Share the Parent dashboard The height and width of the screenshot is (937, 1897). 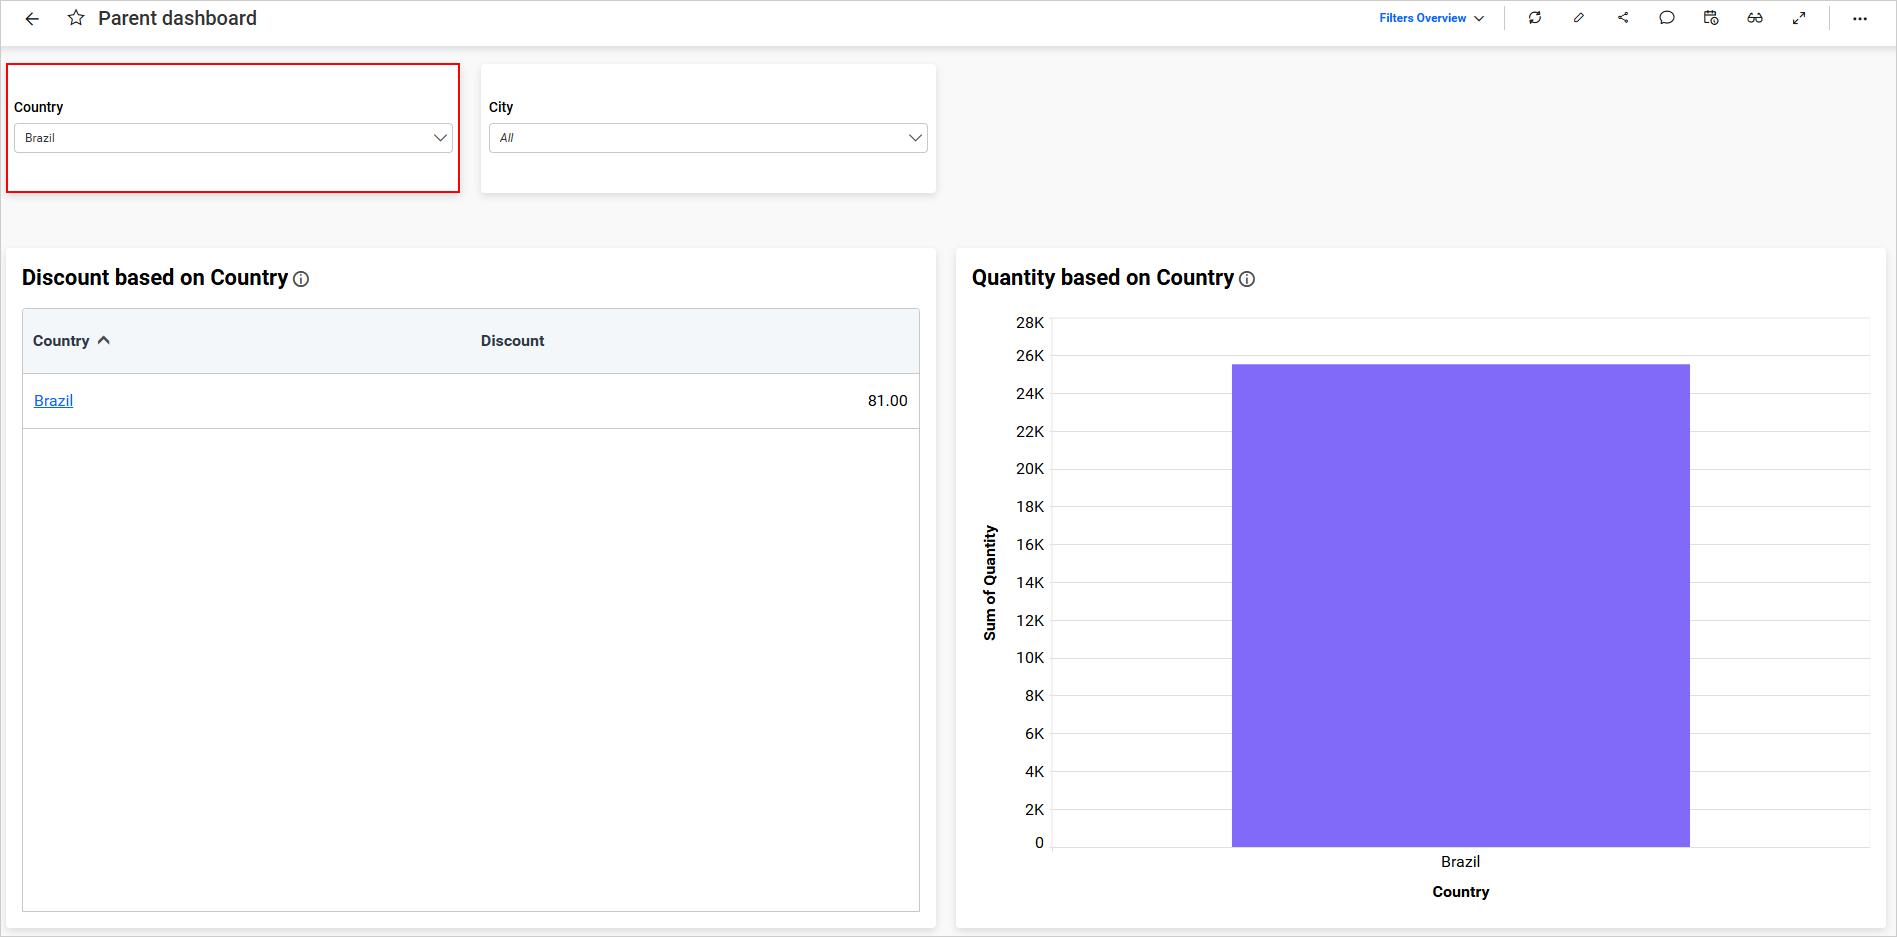point(1623,17)
